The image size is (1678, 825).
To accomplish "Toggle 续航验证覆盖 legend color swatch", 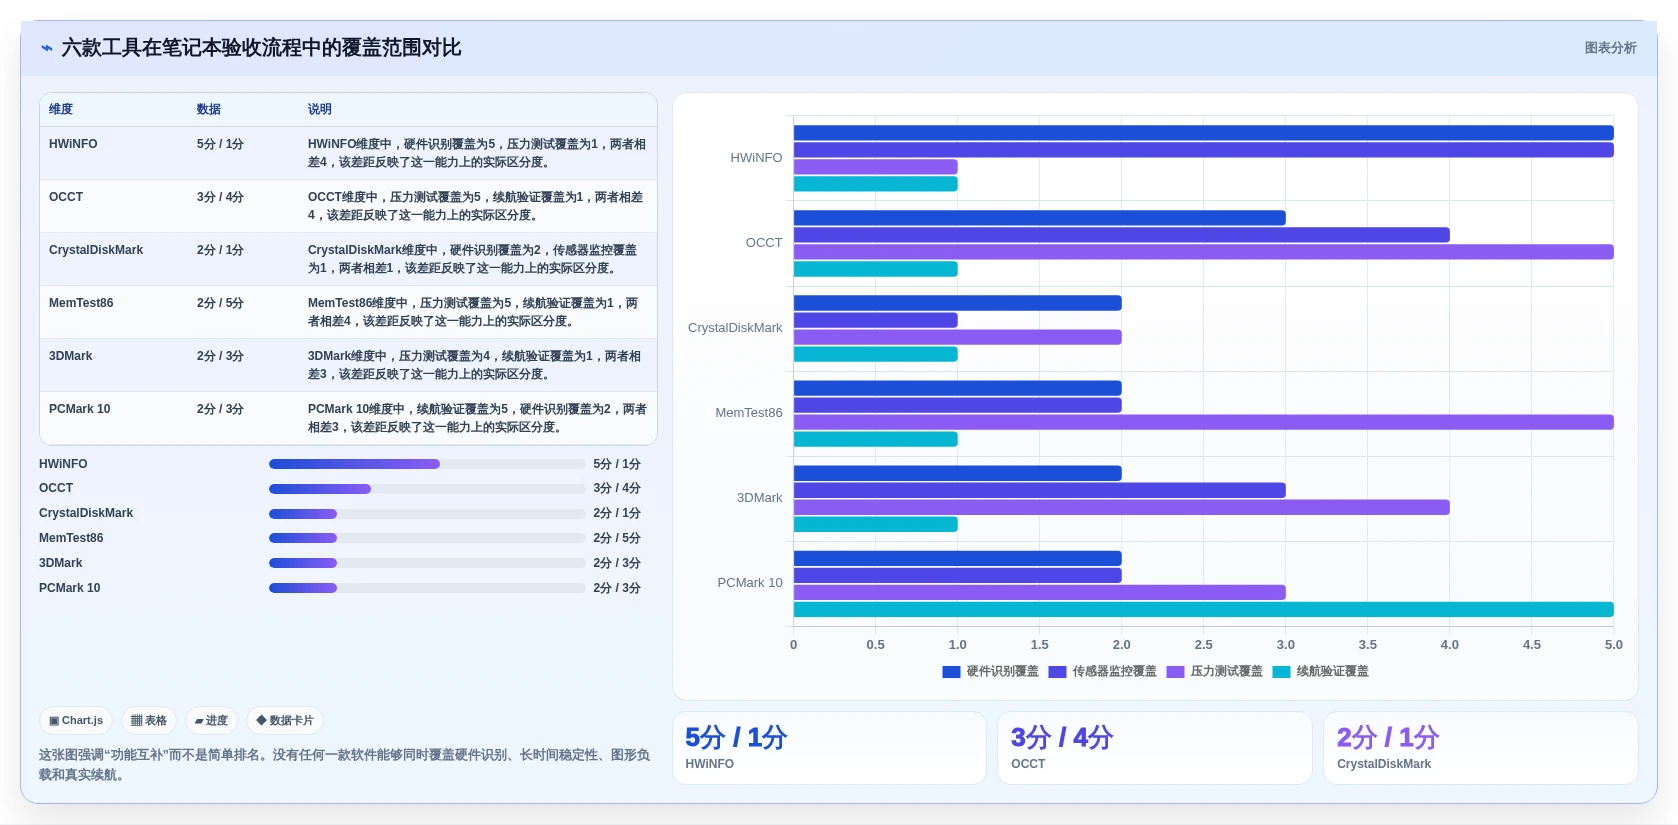I will 1281,672.
